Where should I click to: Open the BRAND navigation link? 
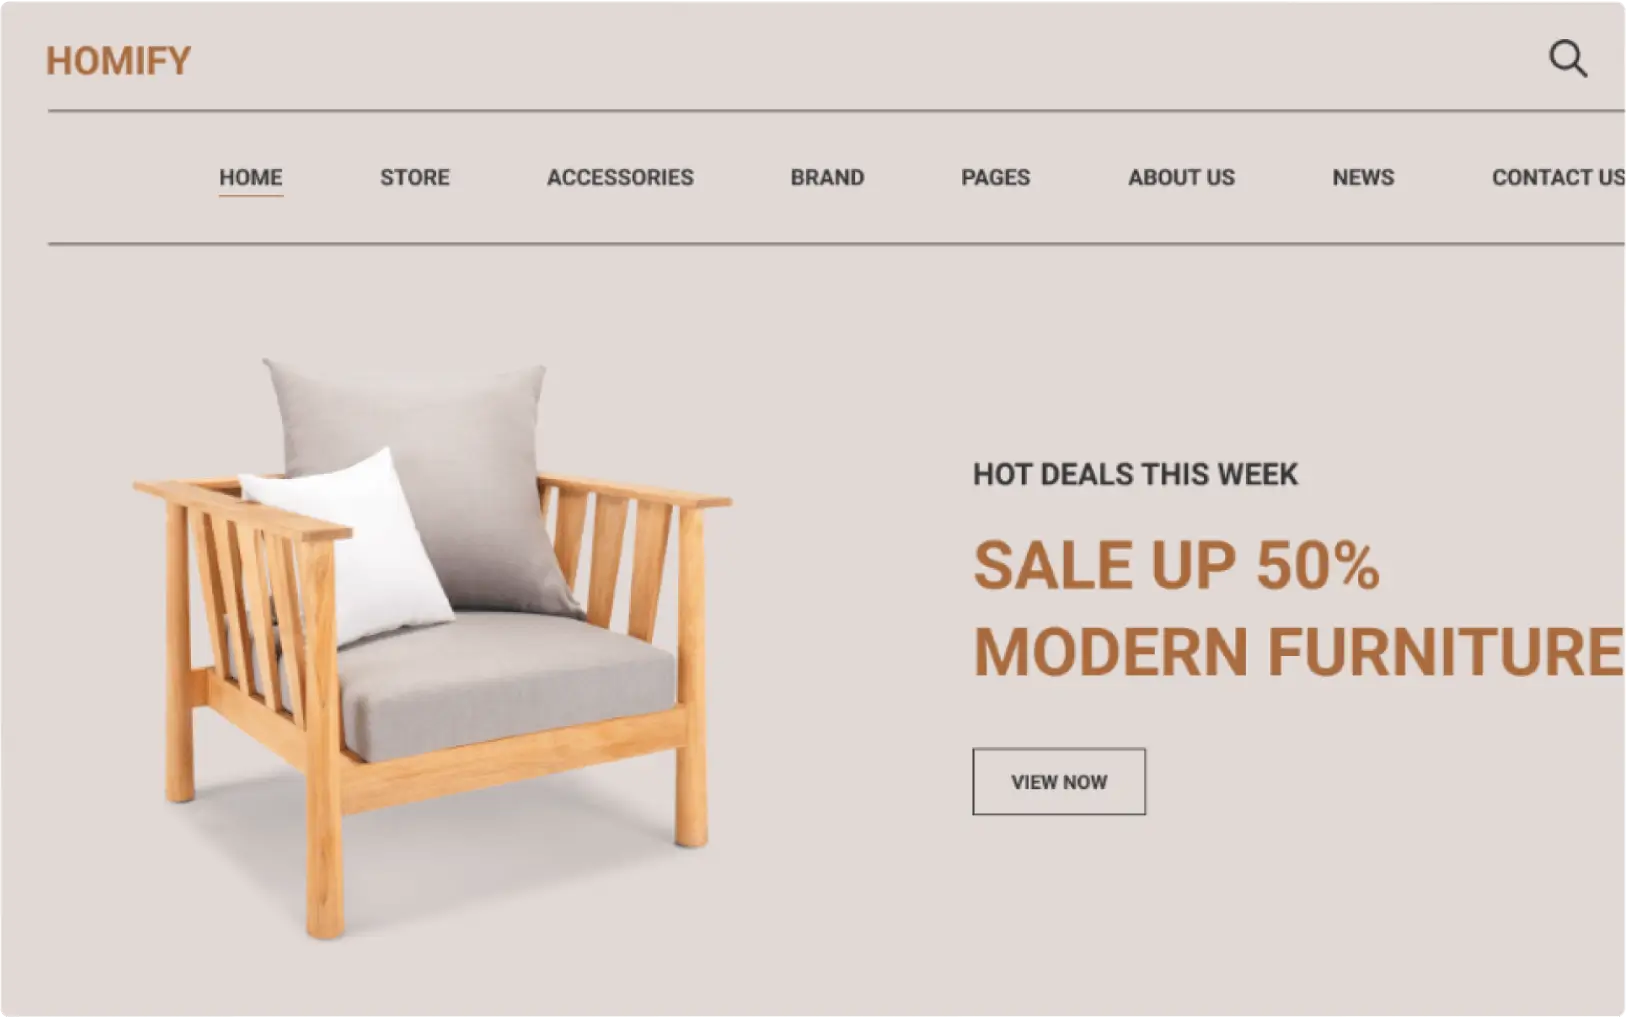coord(827,177)
